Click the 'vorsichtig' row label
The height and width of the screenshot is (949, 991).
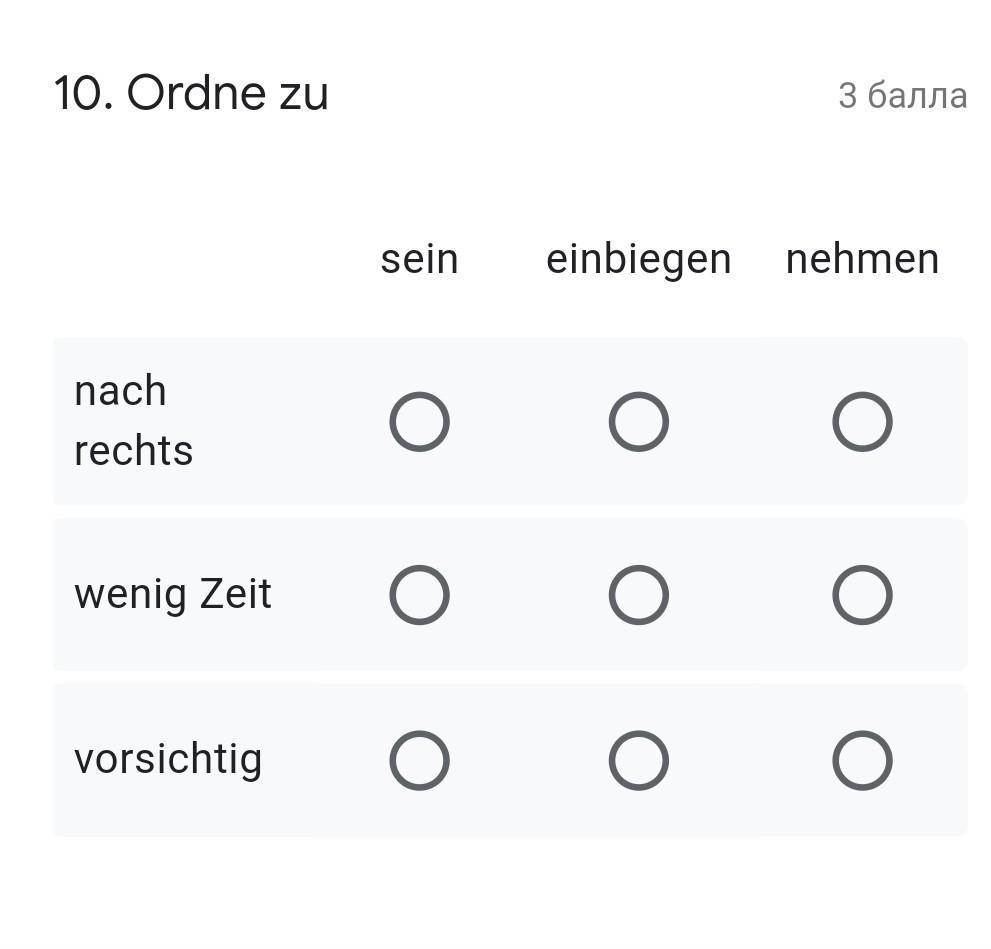(168, 759)
